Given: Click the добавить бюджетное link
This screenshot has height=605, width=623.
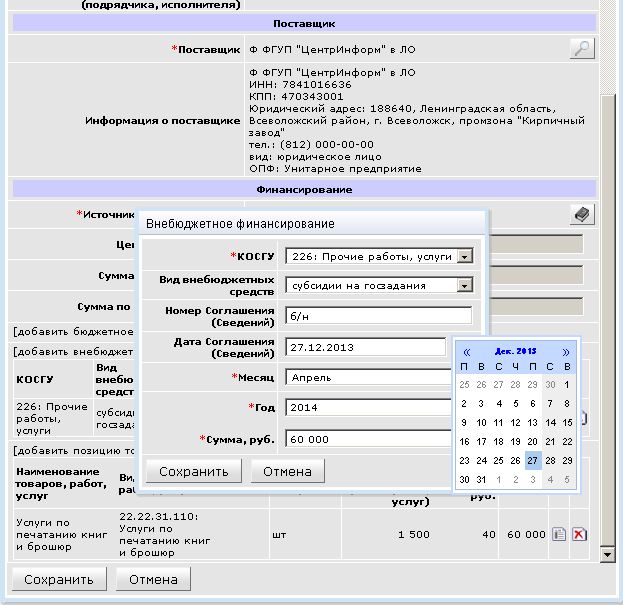Looking at the screenshot, I should pyautogui.click(x=74, y=331).
